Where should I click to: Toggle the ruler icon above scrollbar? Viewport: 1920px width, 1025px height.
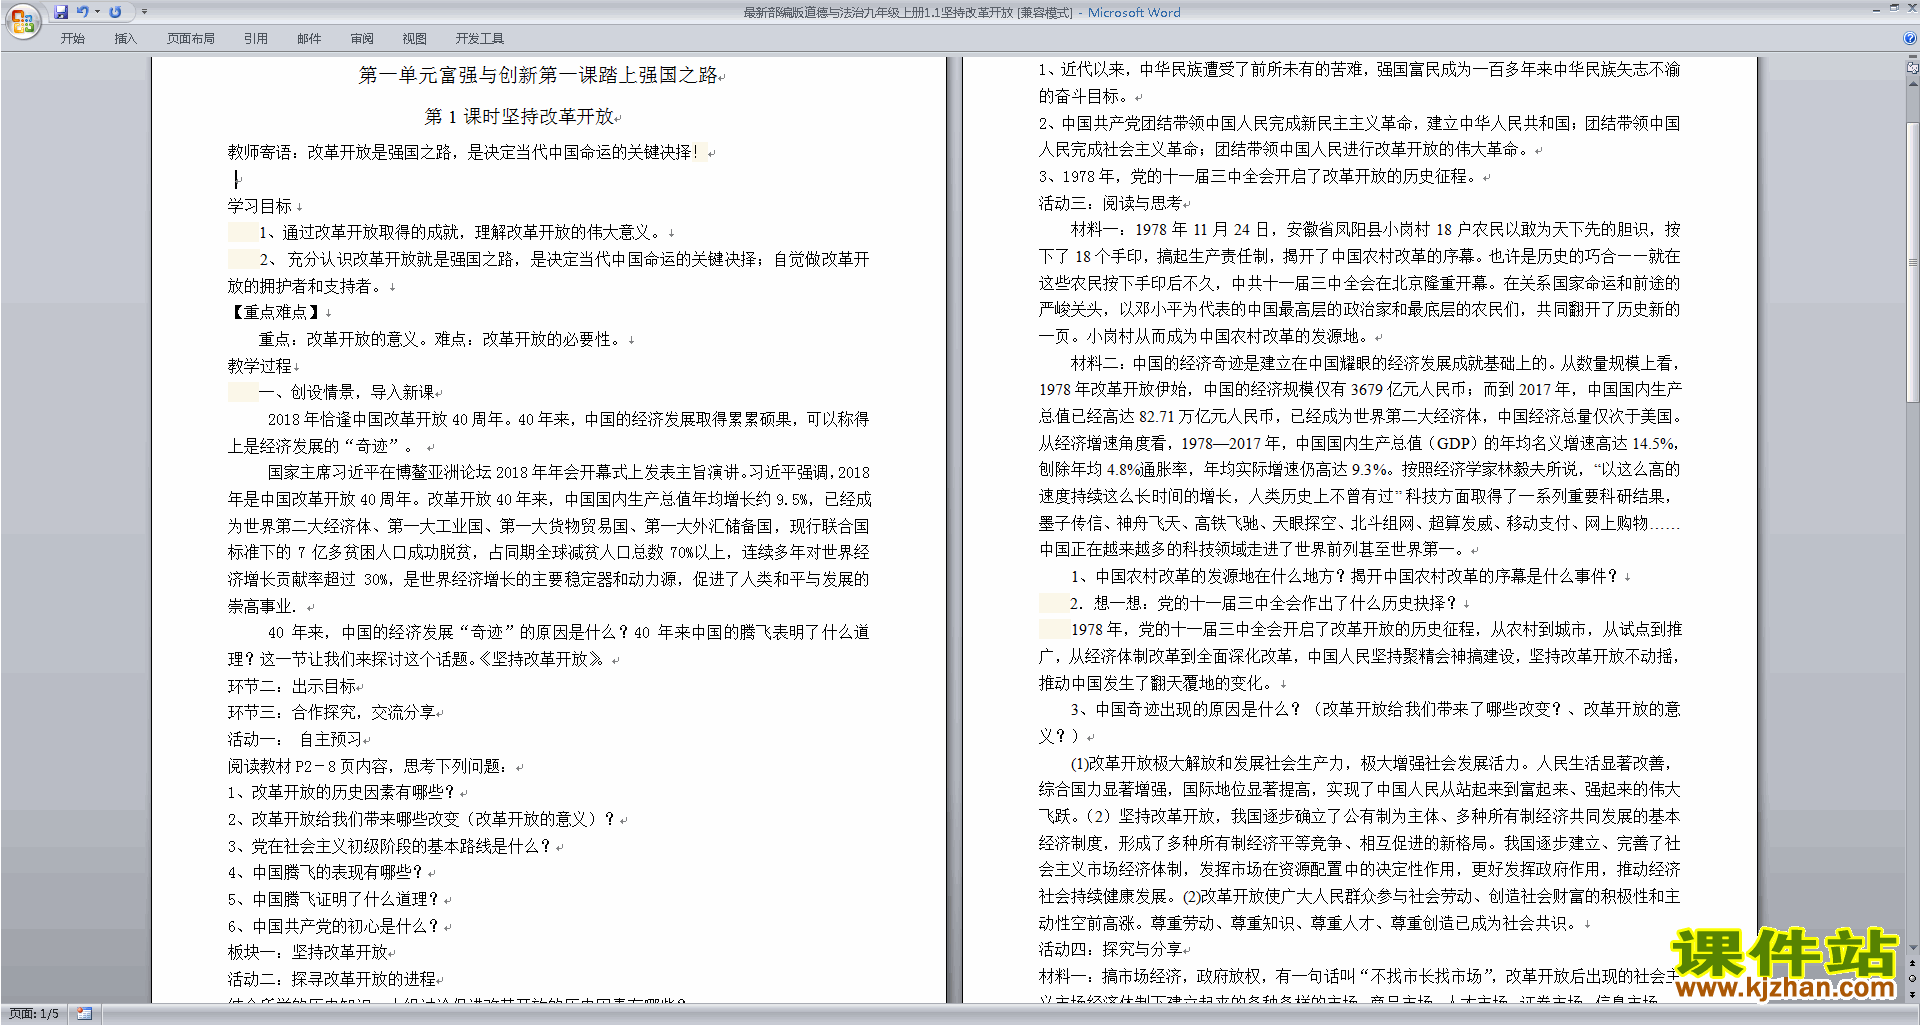coord(1912,68)
